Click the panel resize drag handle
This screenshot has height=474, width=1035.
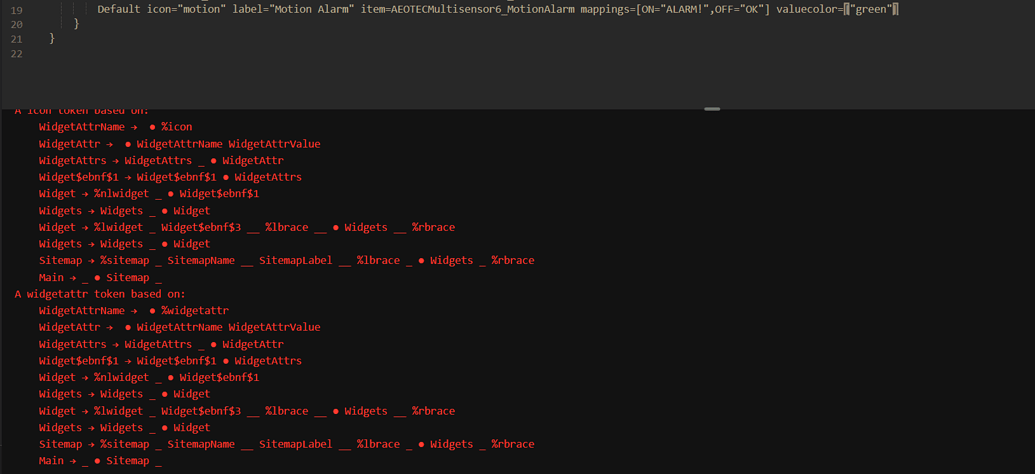[712, 108]
